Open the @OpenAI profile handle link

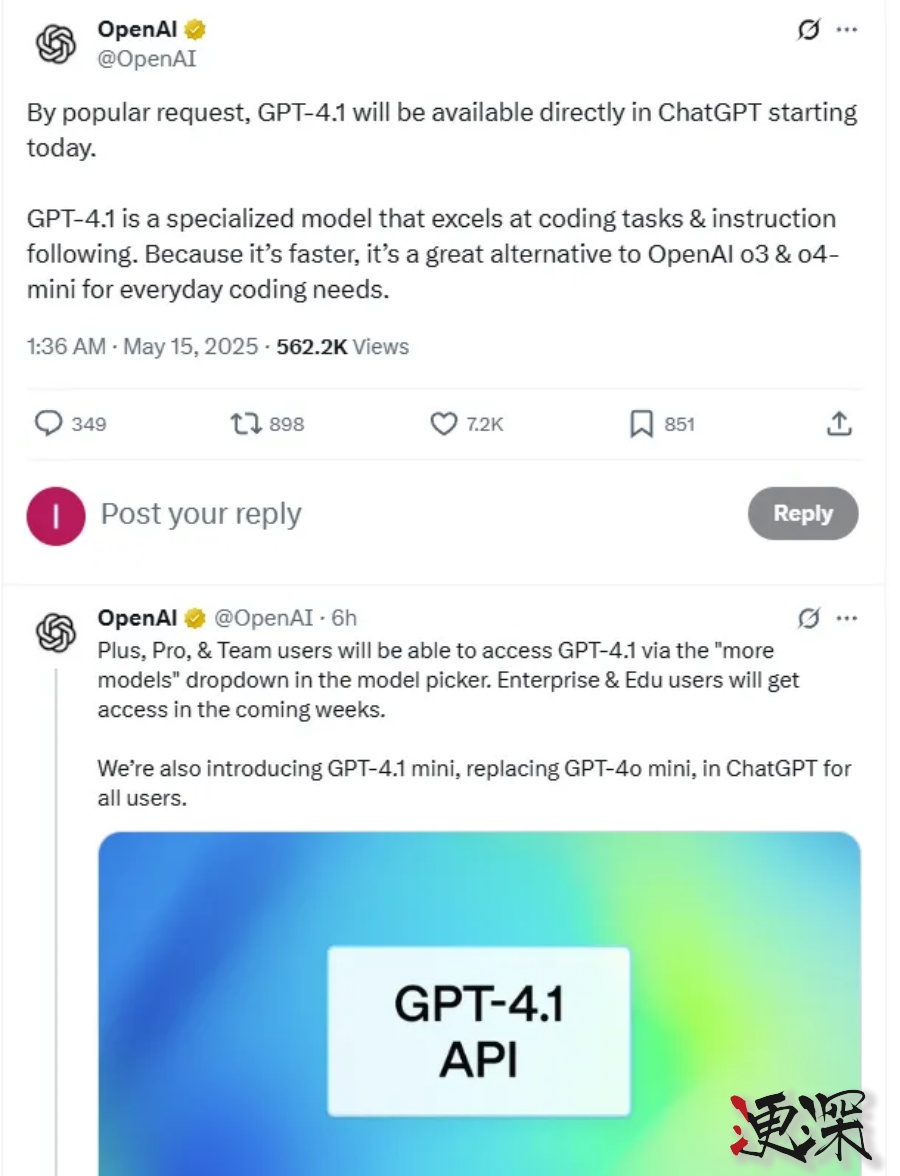148,59
